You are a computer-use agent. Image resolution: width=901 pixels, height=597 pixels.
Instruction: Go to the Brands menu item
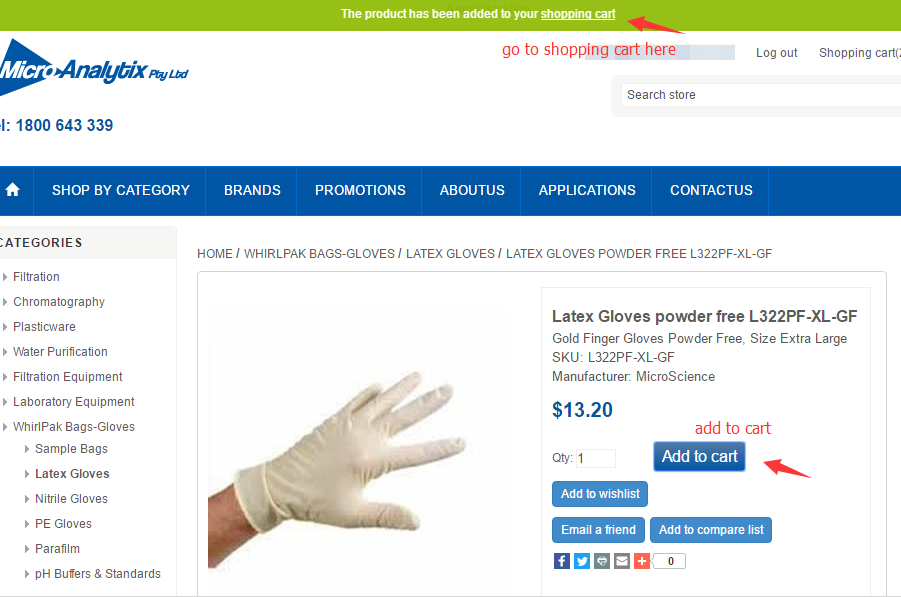252,190
